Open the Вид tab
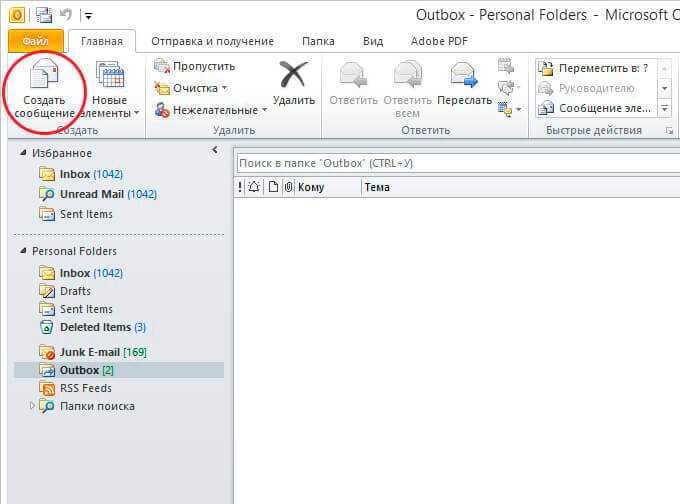Image resolution: width=680 pixels, height=504 pixels. pyautogui.click(x=373, y=41)
